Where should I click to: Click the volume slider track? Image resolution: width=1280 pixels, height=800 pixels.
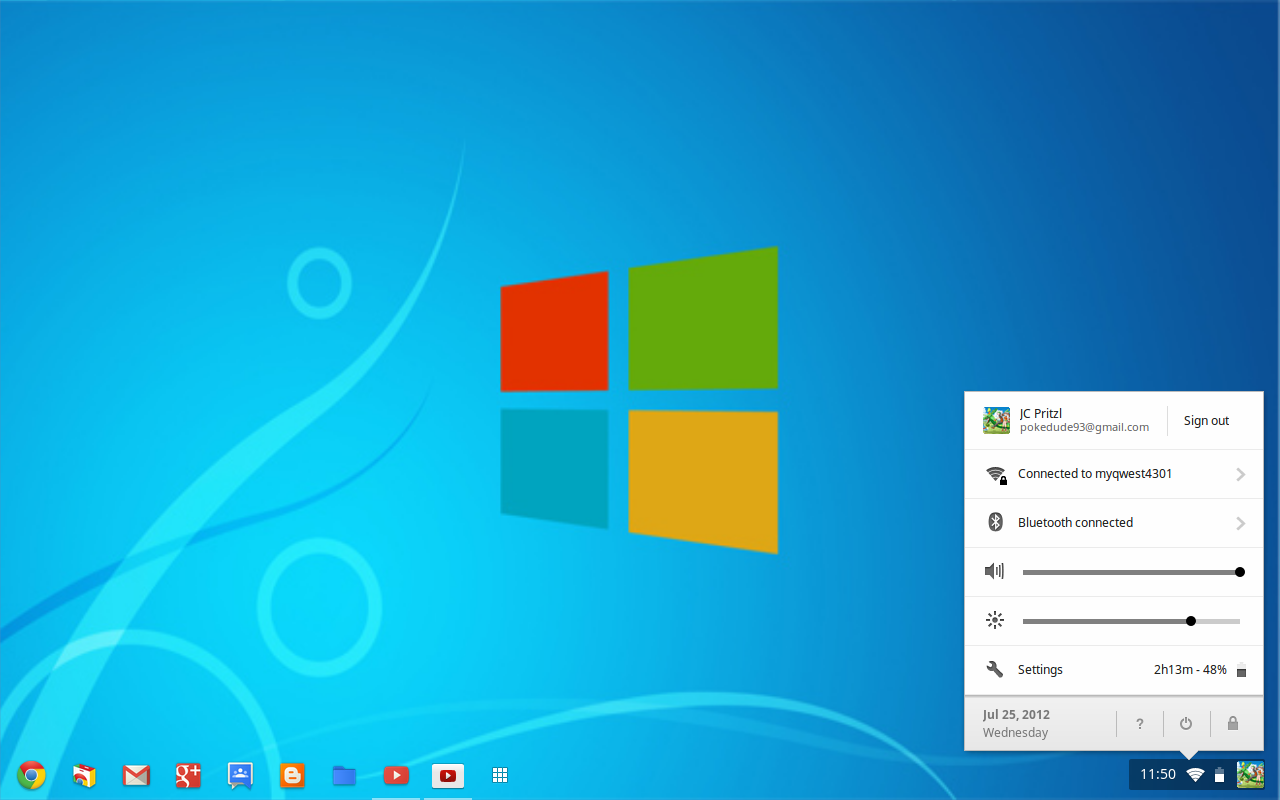pos(1131,572)
